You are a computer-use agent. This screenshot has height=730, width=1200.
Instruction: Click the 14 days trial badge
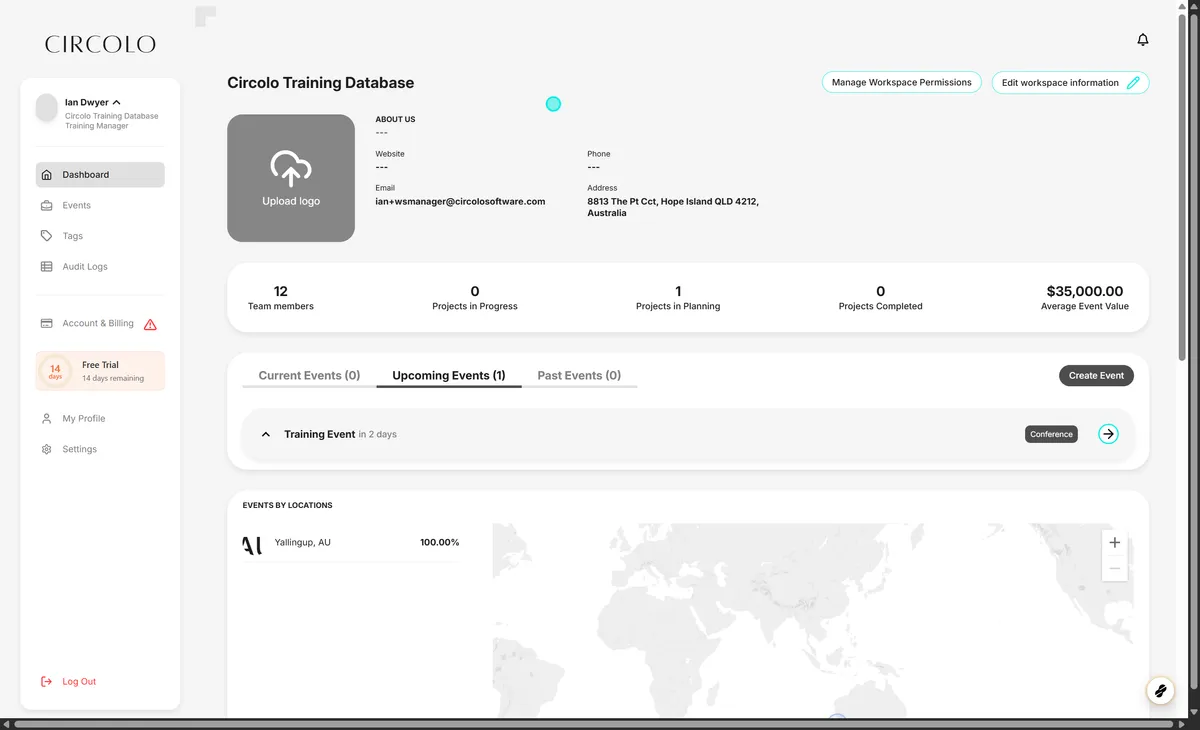(x=55, y=372)
